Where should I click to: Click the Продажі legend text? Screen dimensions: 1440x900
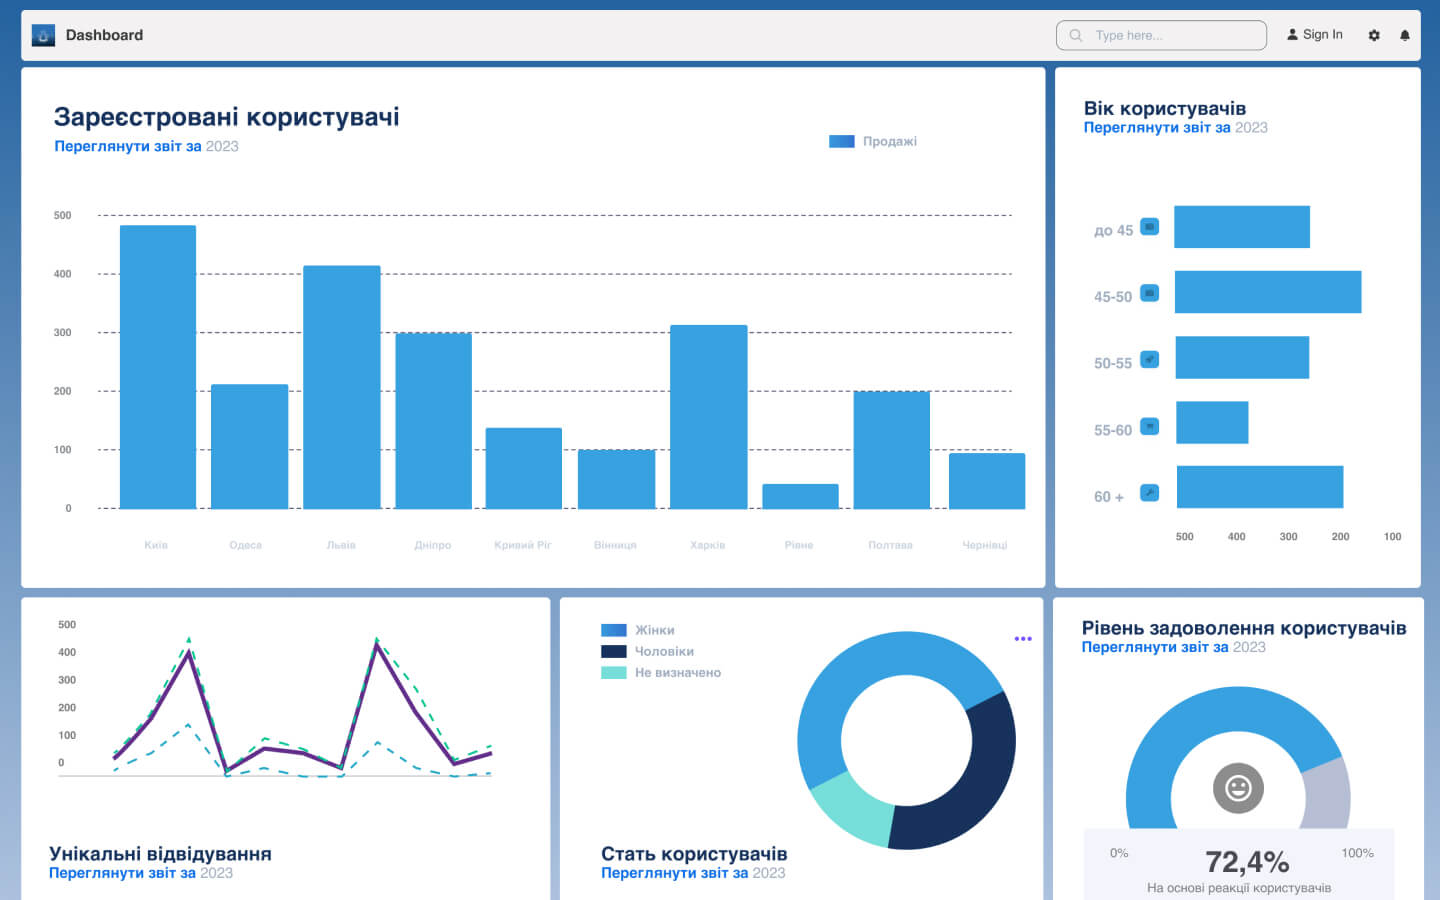[890, 141]
